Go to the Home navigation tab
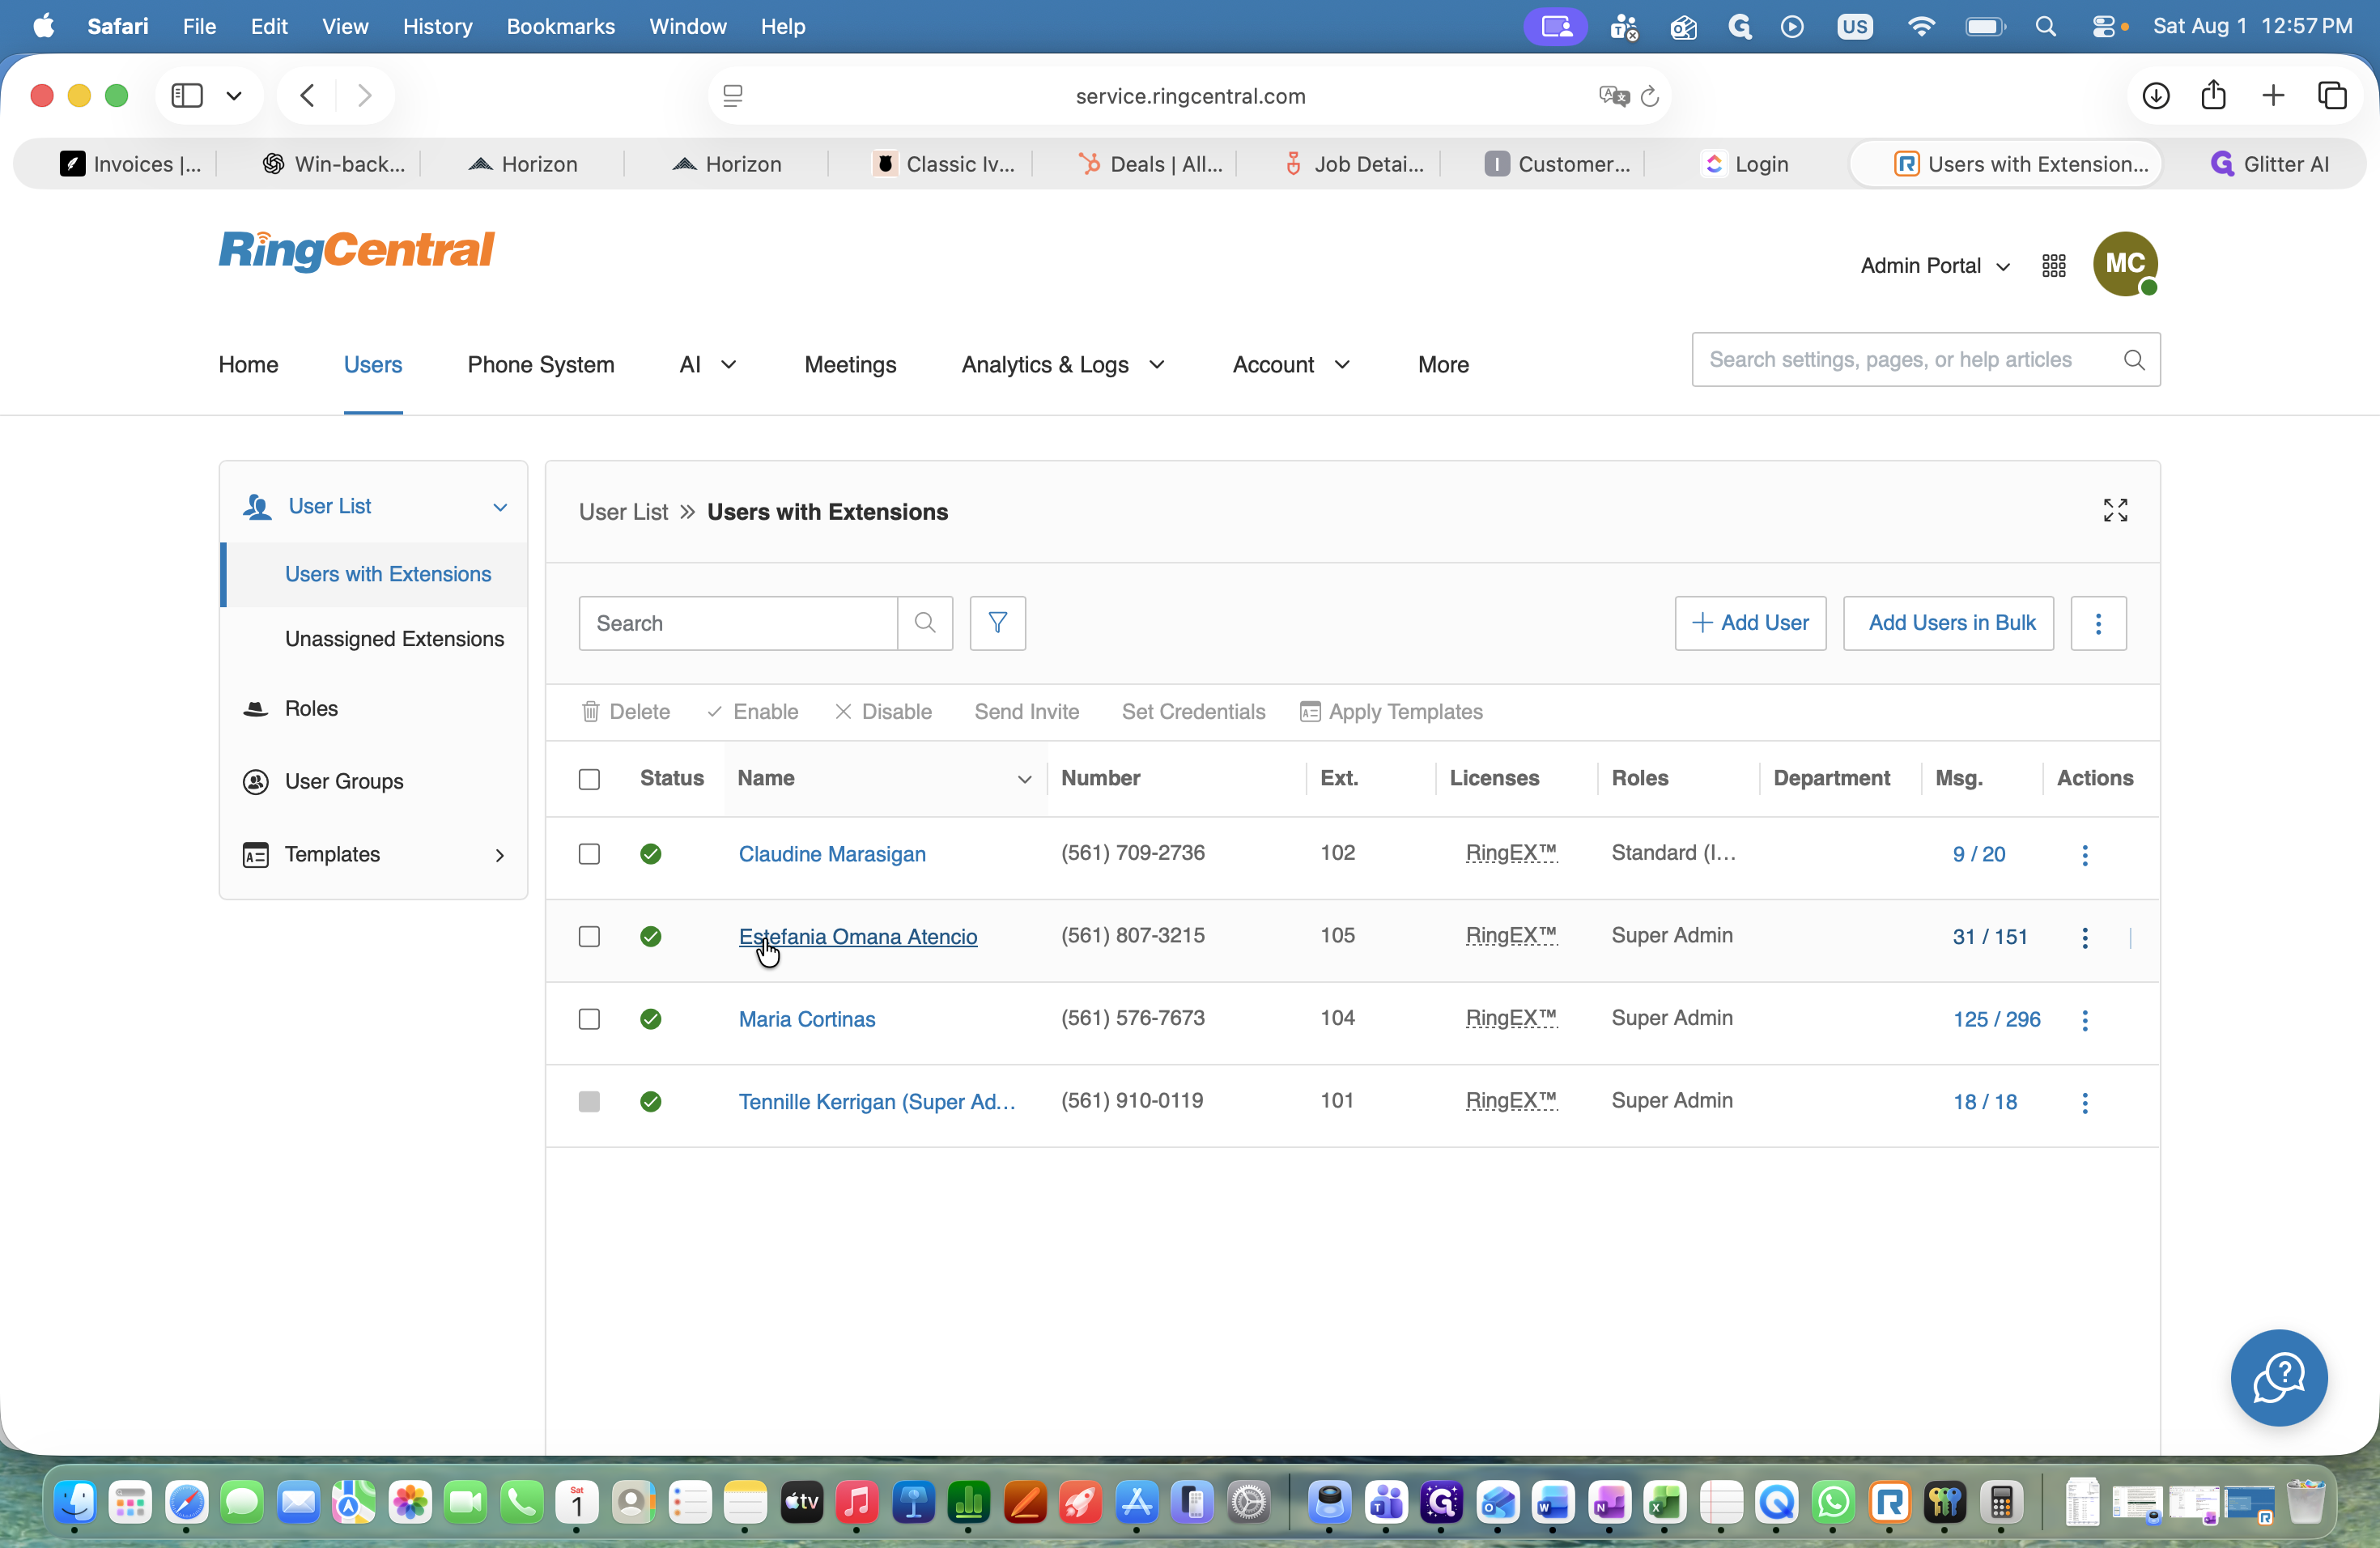The height and width of the screenshot is (1548, 2380). point(248,365)
